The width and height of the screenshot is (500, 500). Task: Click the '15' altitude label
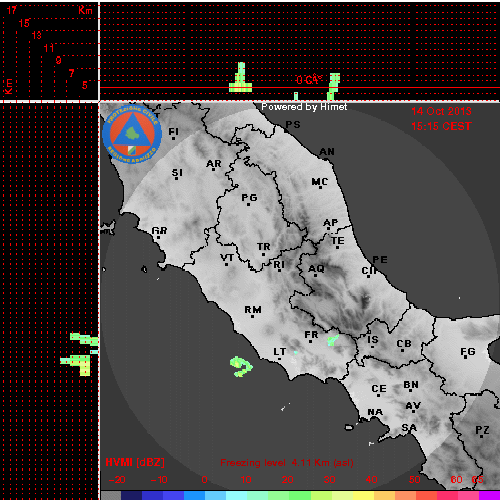[x=24, y=23]
